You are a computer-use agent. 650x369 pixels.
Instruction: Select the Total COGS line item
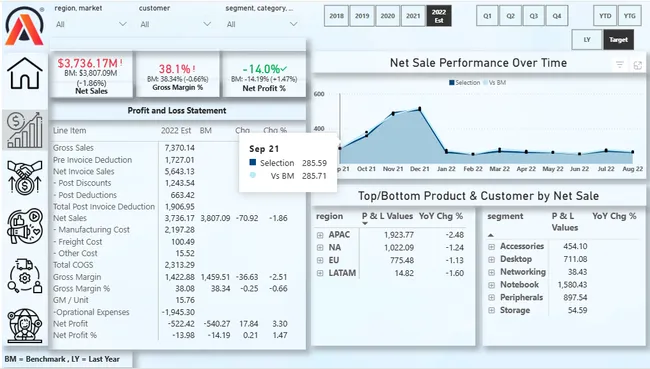[x=73, y=265]
